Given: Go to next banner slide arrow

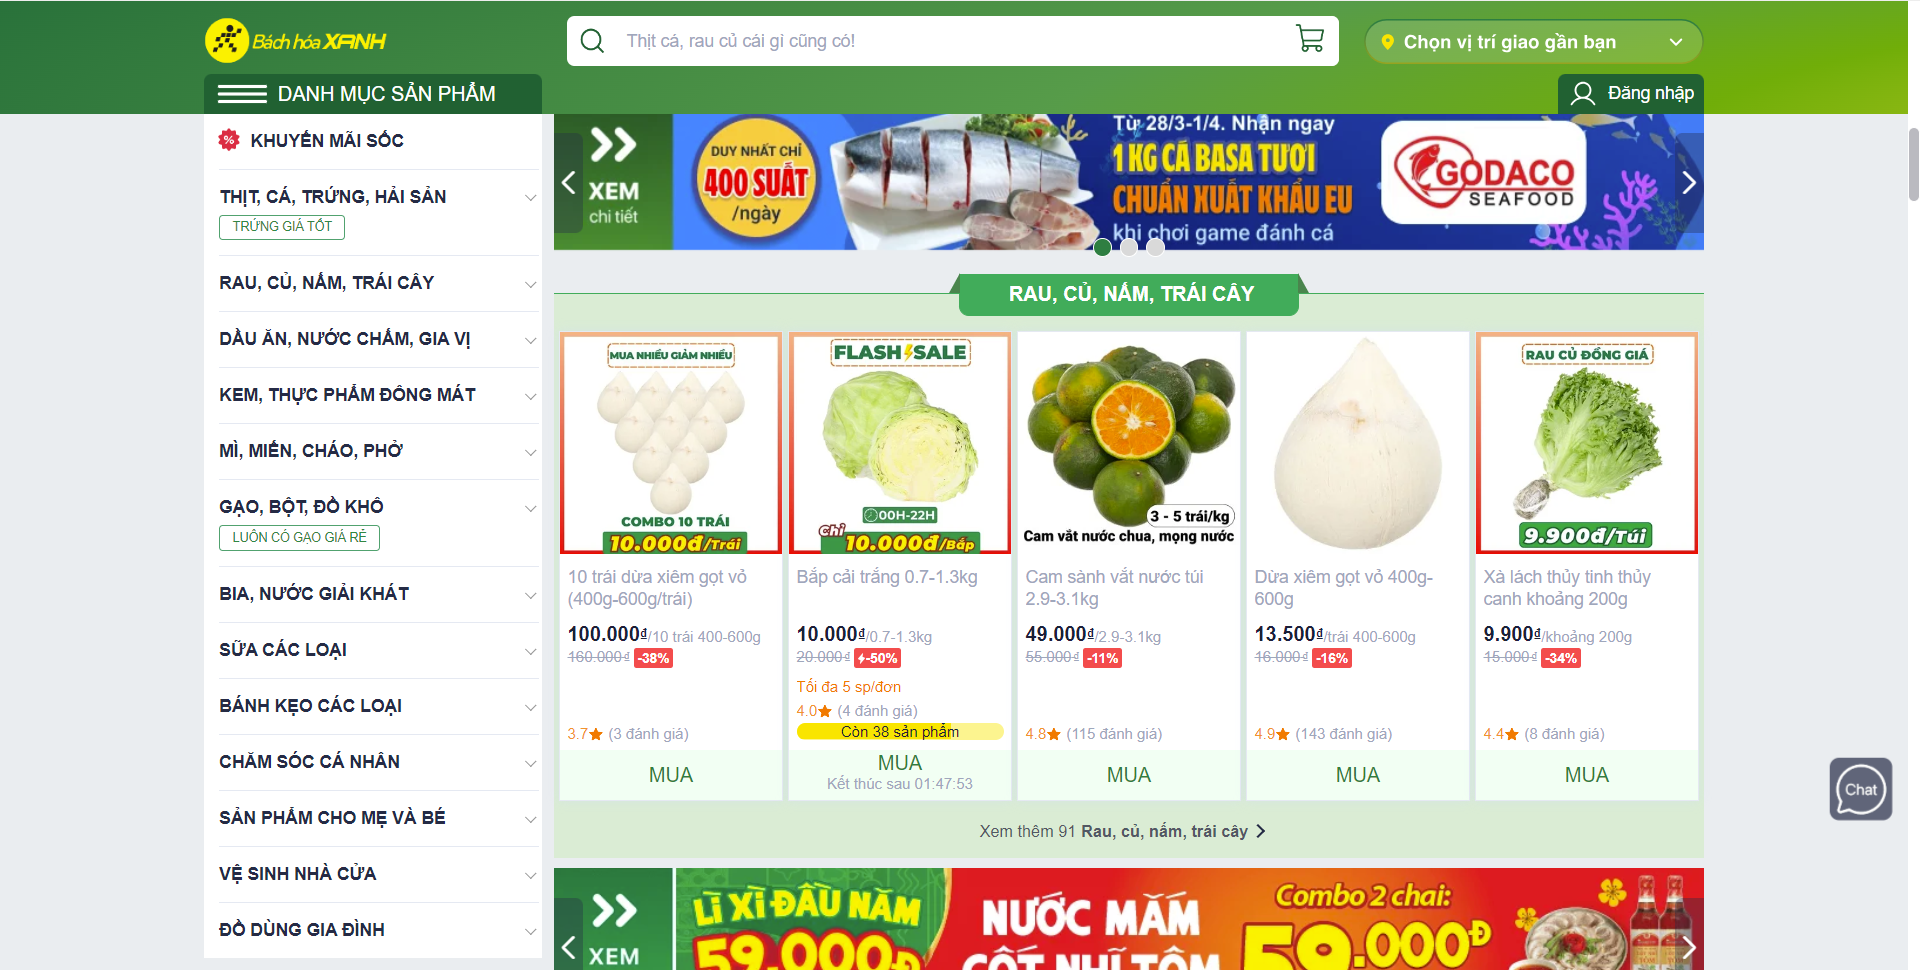Looking at the screenshot, I should click(1689, 182).
